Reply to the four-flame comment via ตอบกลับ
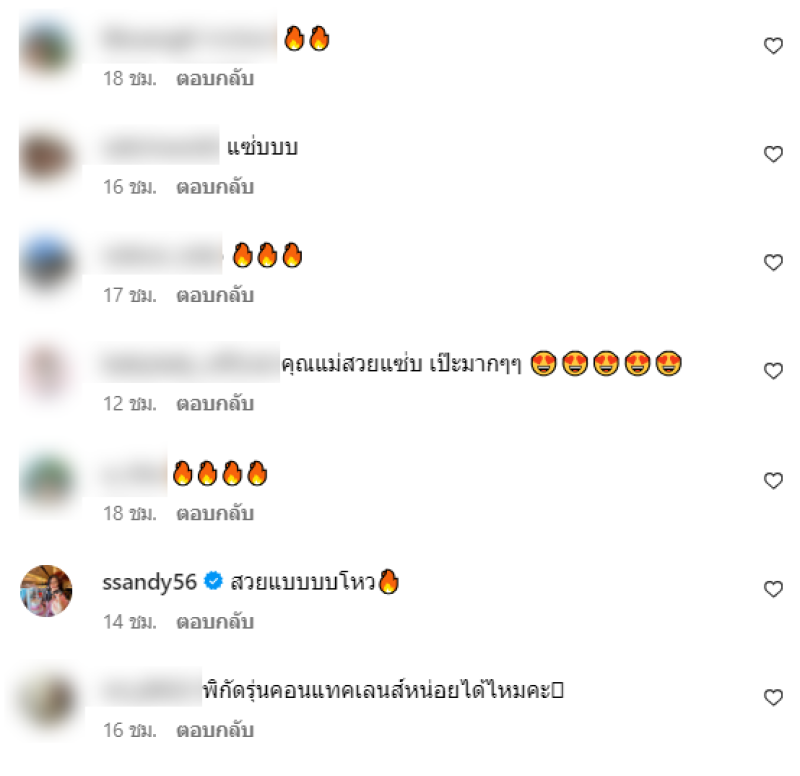This screenshot has height=776, width=800. point(215,513)
